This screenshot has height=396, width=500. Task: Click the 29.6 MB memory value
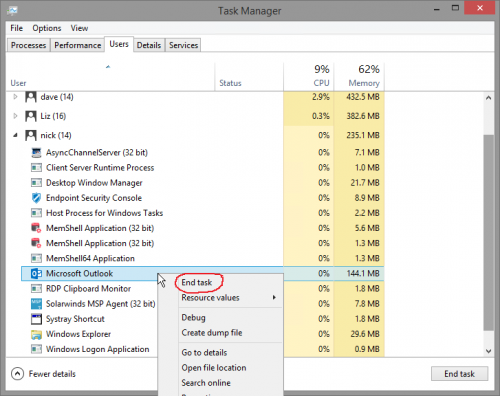pos(365,334)
